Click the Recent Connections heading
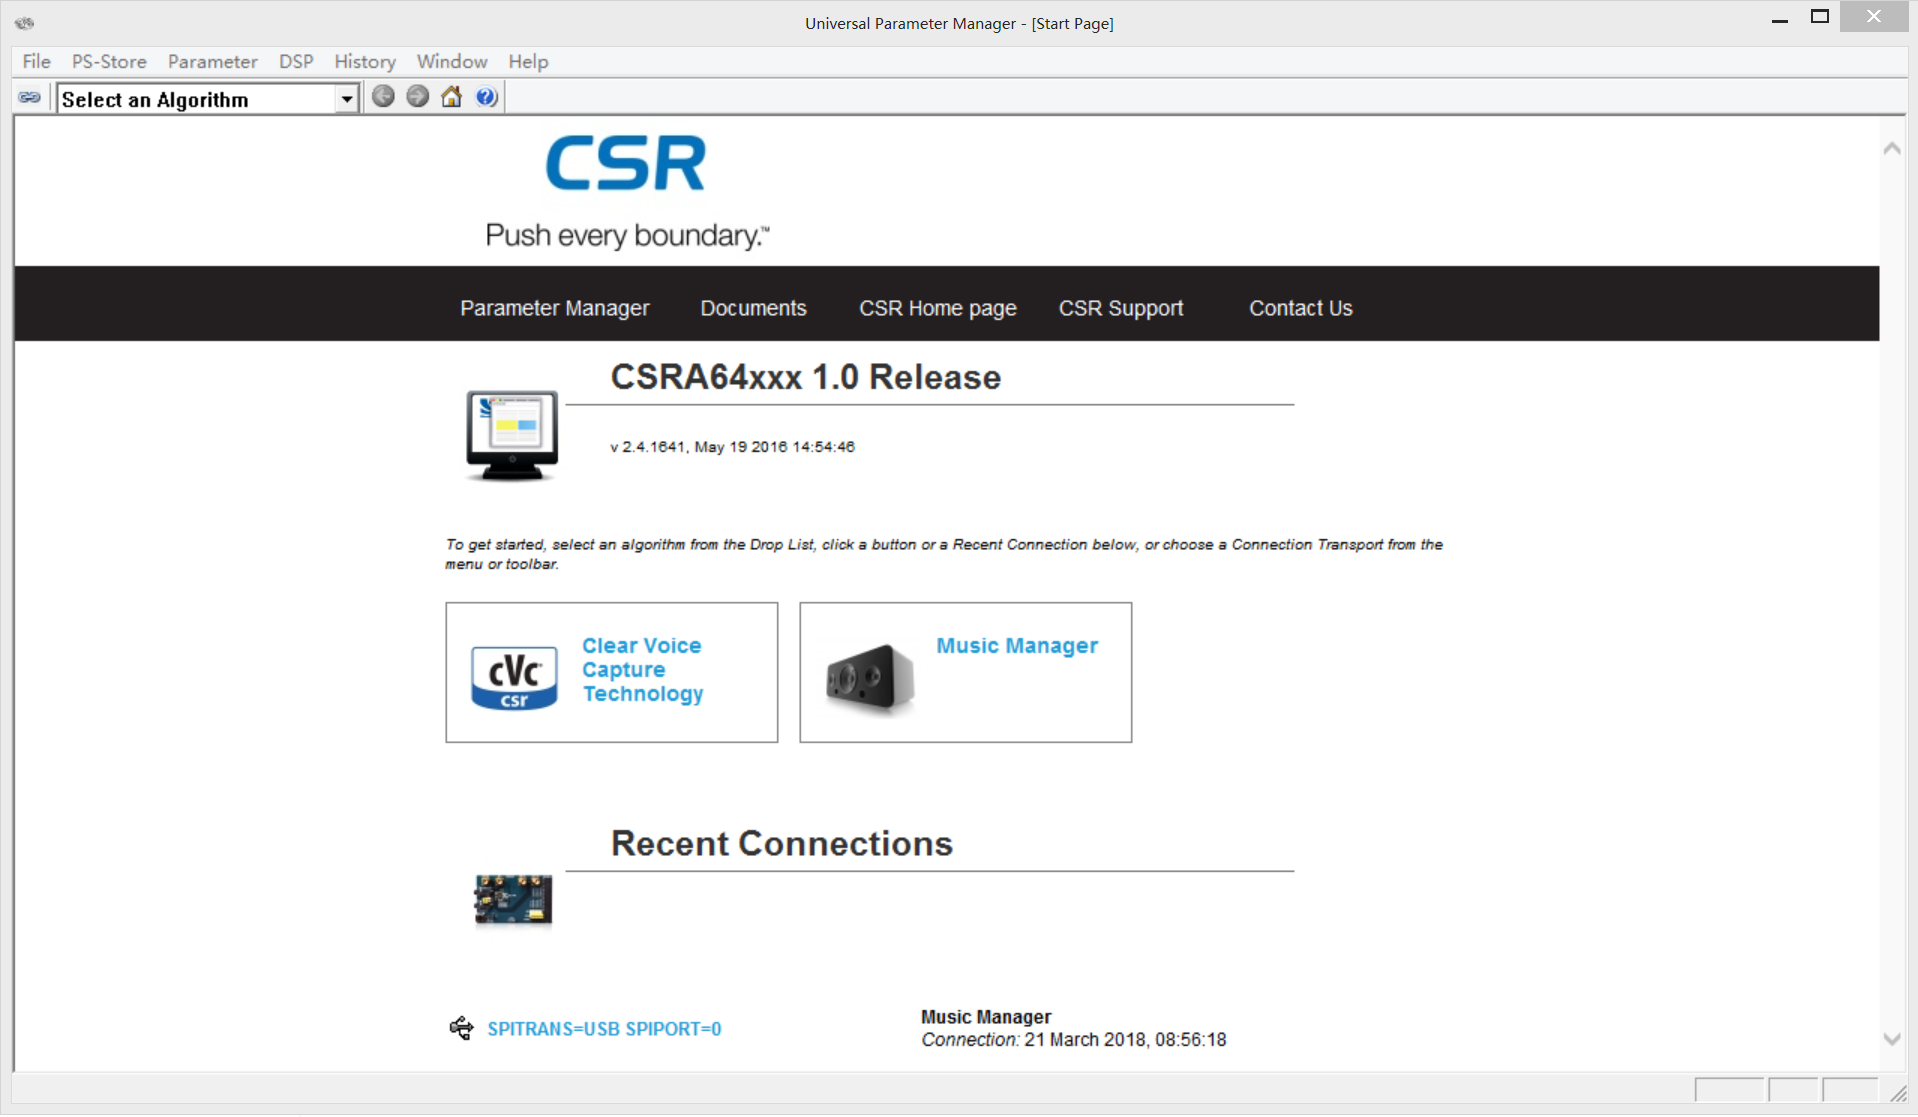Viewport: 1918px width, 1117px height. [782, 843]
